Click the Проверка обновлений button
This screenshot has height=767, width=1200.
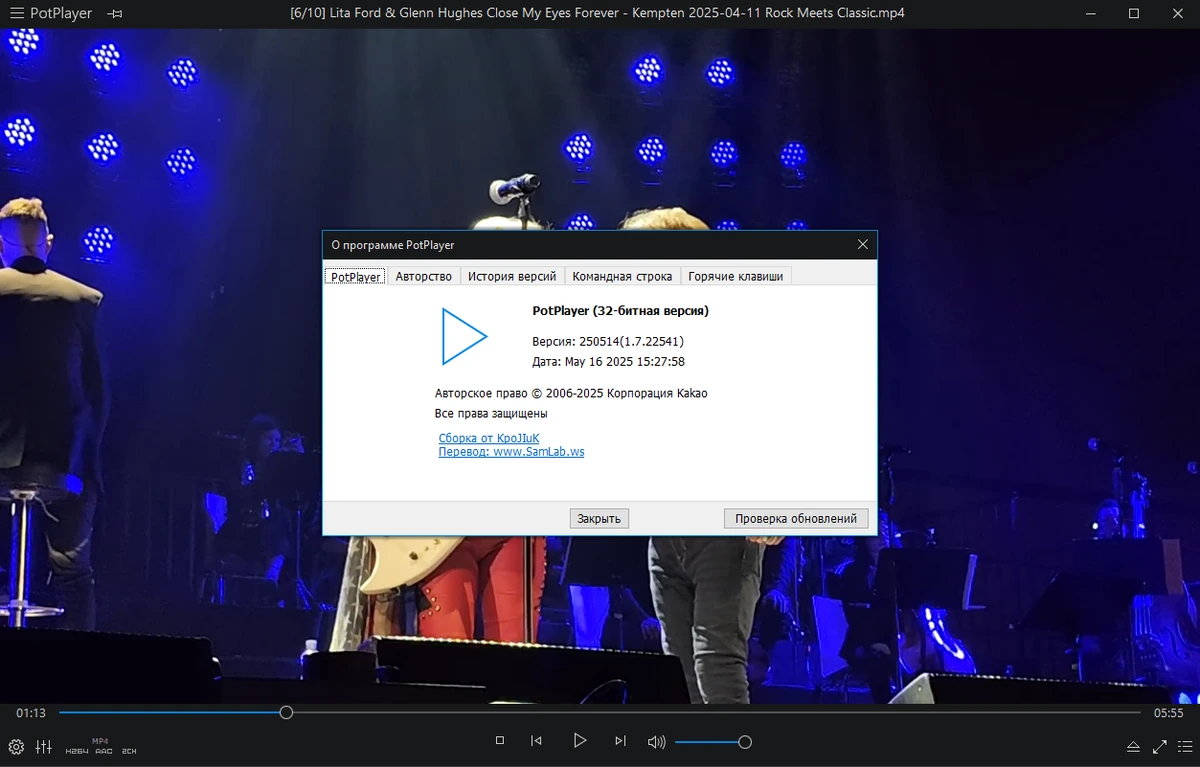(796, 518)
